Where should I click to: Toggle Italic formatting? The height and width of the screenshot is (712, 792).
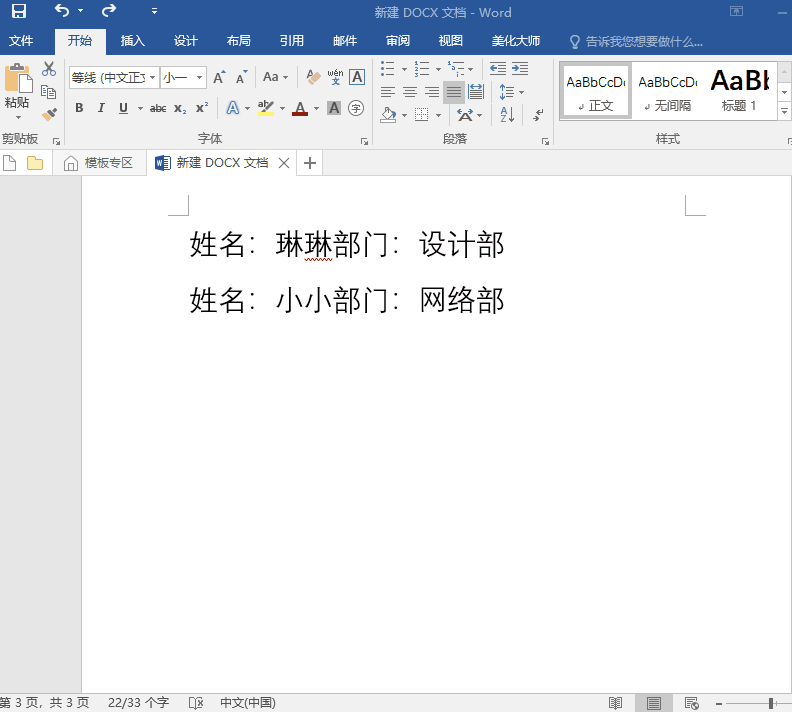point(100,108)
